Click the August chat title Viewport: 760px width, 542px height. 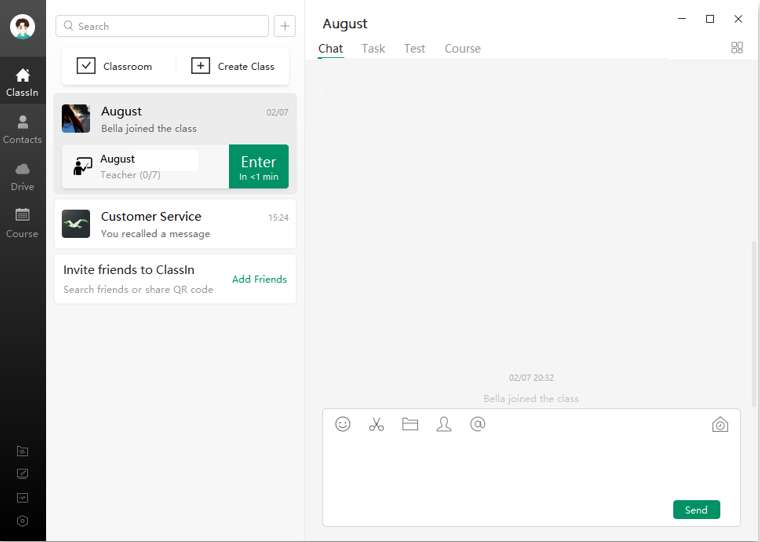(x=345, y=23)
